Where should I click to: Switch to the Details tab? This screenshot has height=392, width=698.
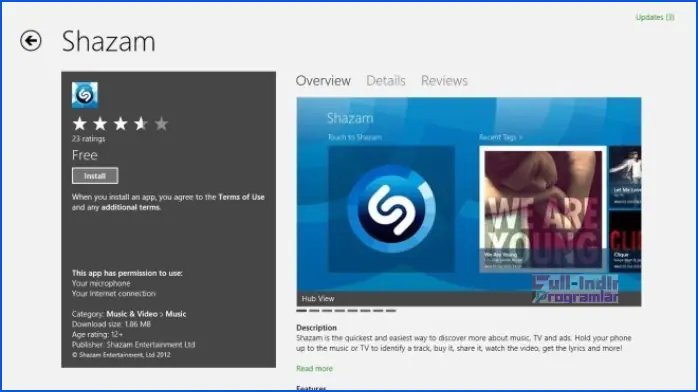386,81
